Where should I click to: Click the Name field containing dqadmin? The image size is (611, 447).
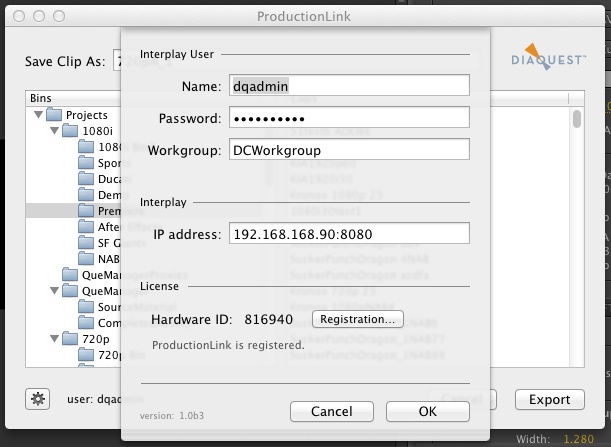click(x=349, y=85)
